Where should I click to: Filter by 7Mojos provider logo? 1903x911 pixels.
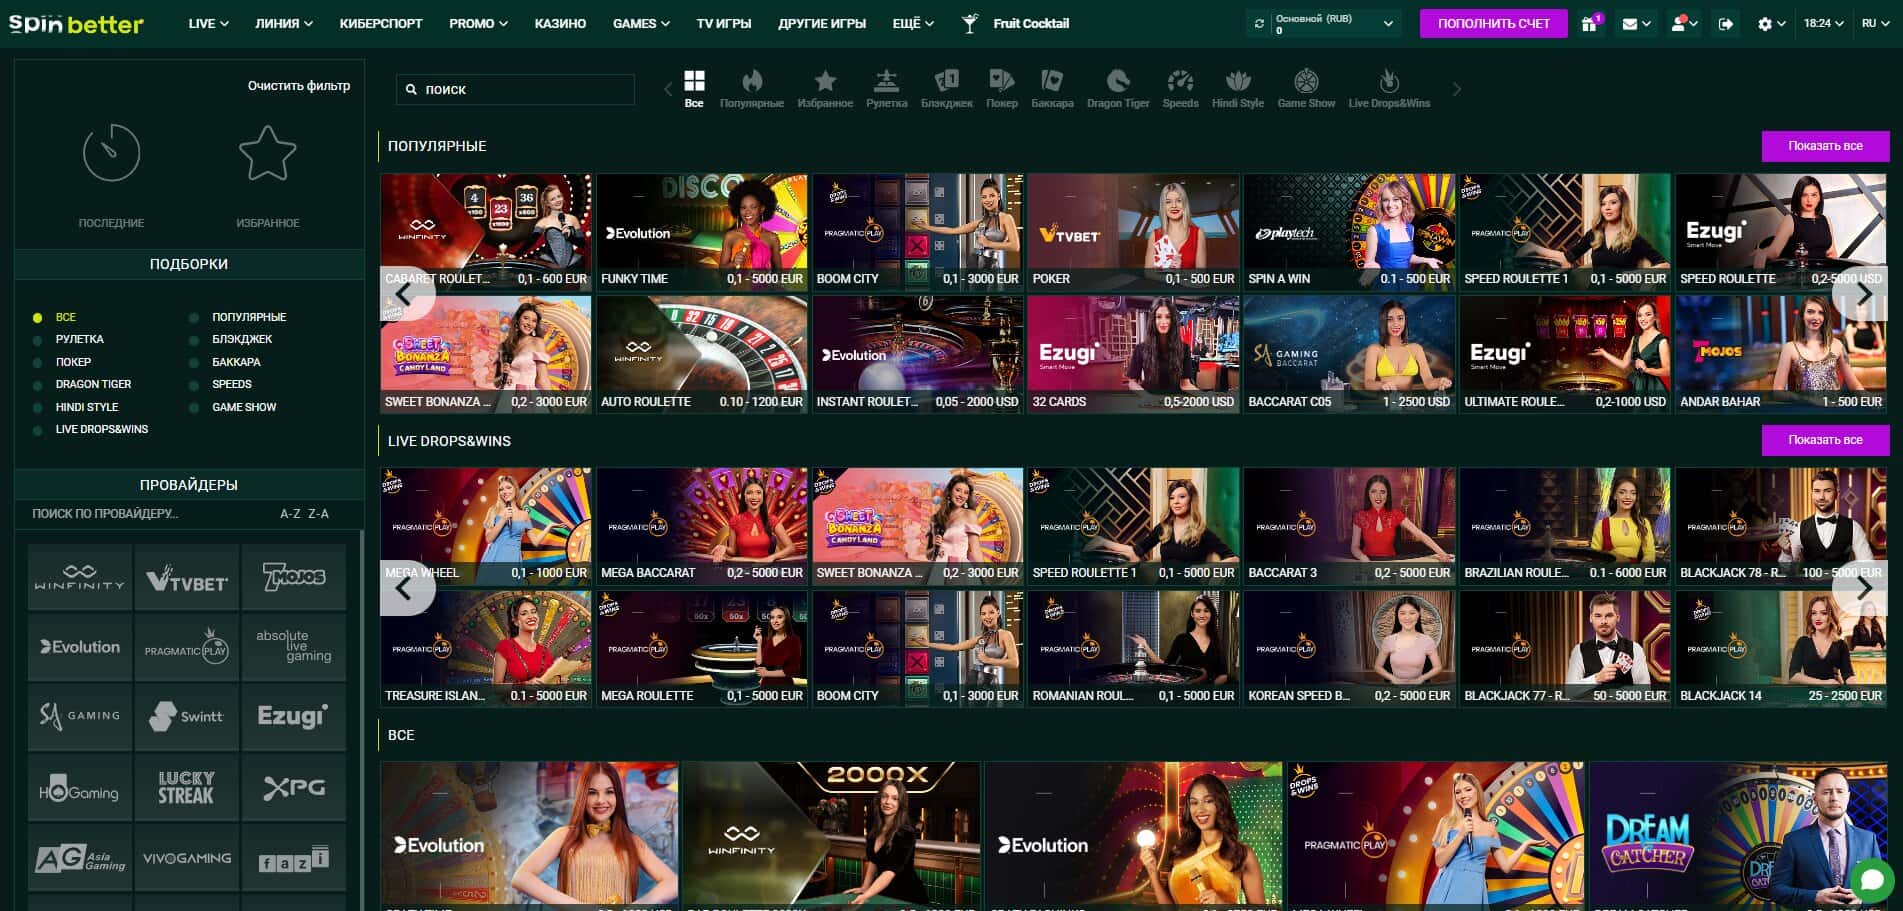[294, 577]
